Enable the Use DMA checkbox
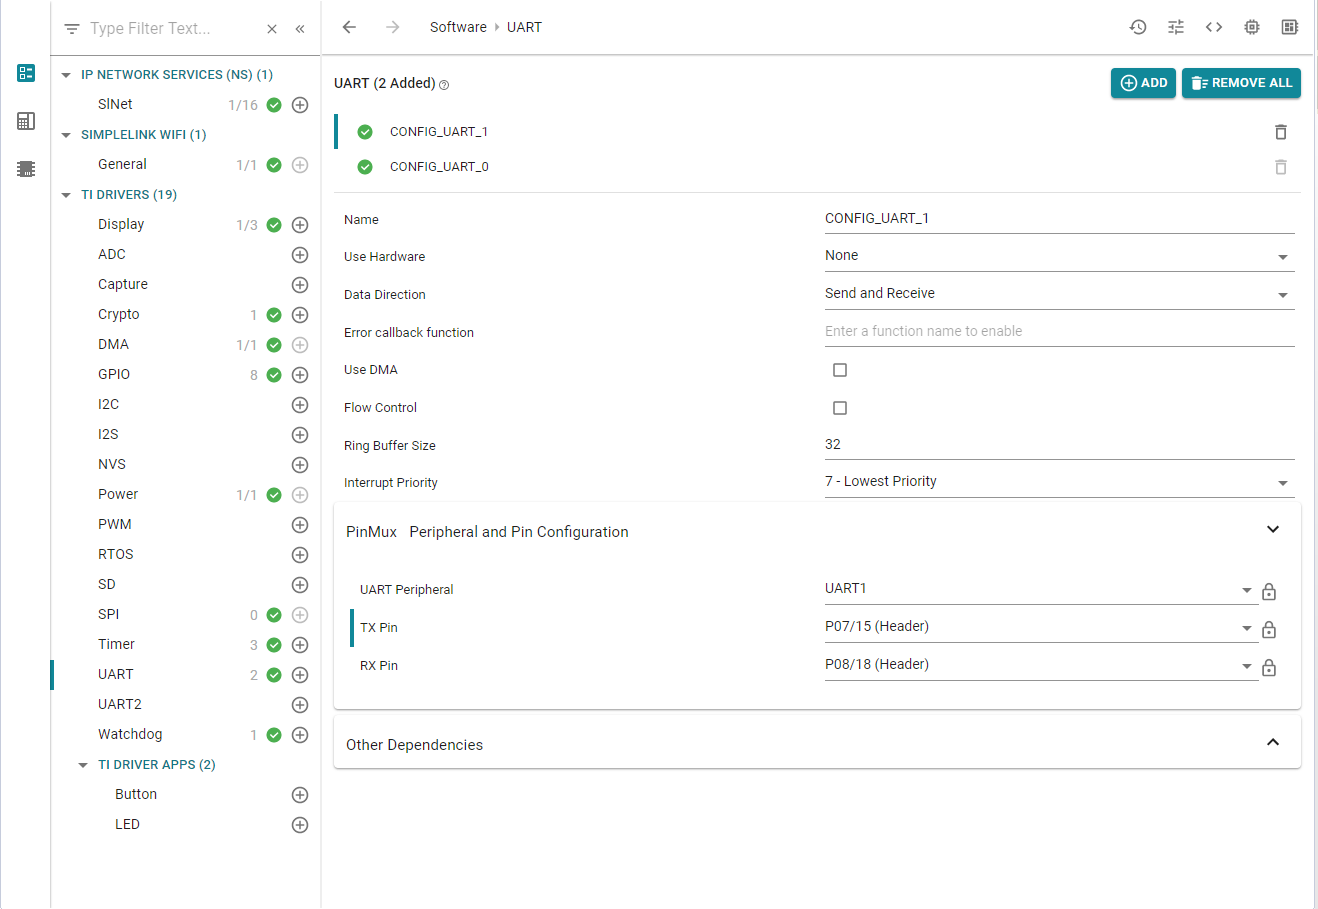 pos(840,370)
